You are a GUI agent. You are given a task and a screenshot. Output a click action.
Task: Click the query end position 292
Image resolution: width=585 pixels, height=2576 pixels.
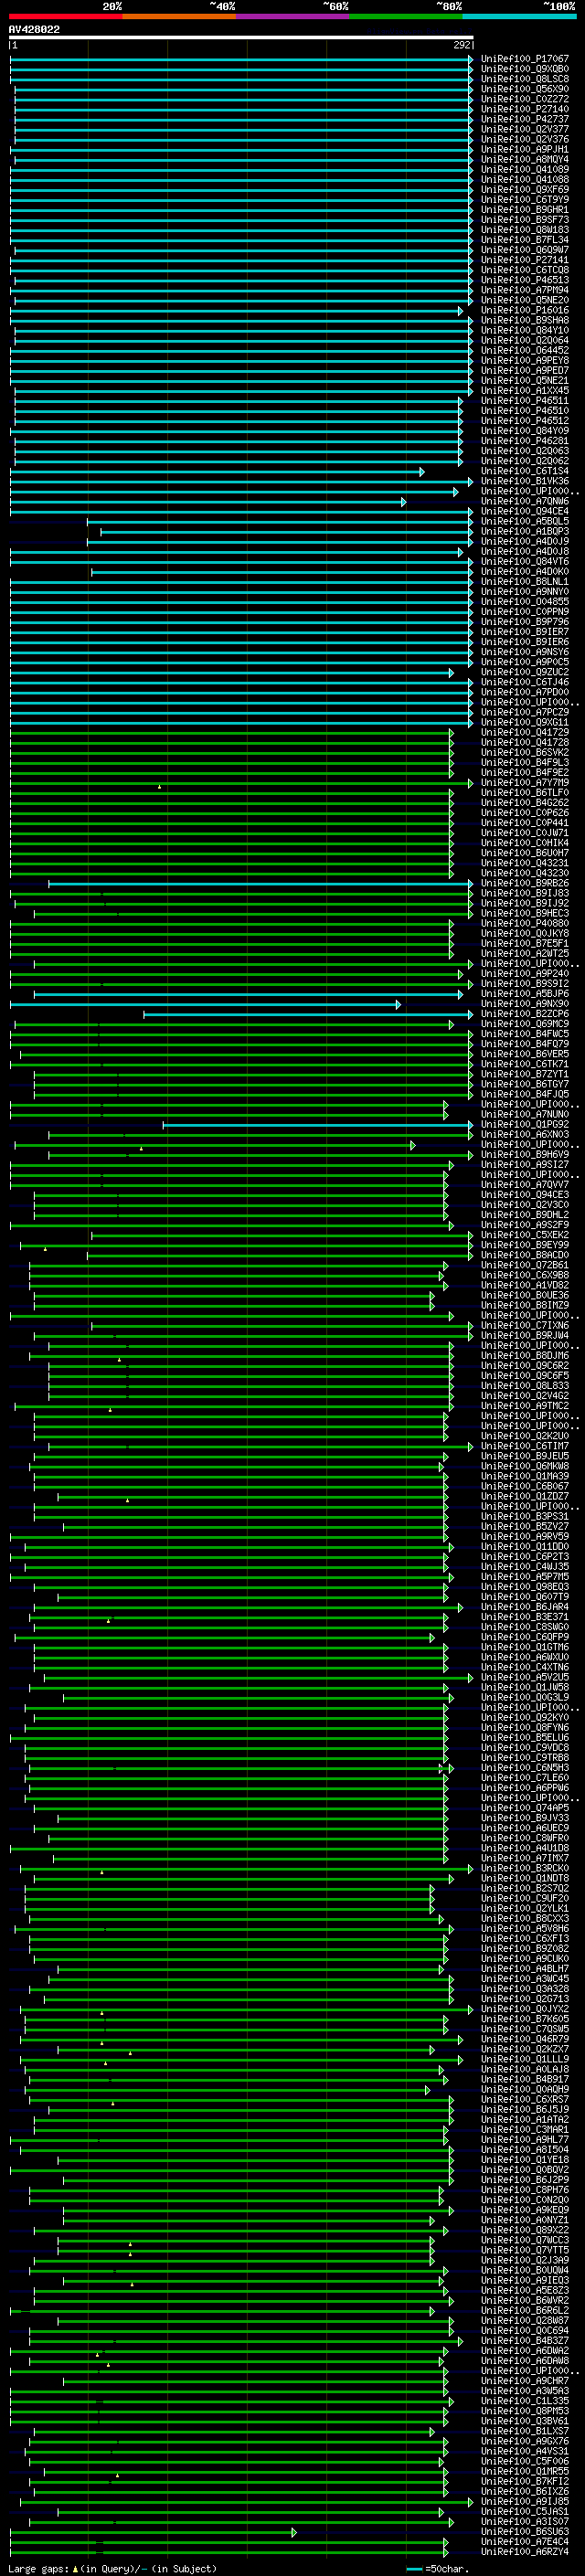[x=462, y=45]
